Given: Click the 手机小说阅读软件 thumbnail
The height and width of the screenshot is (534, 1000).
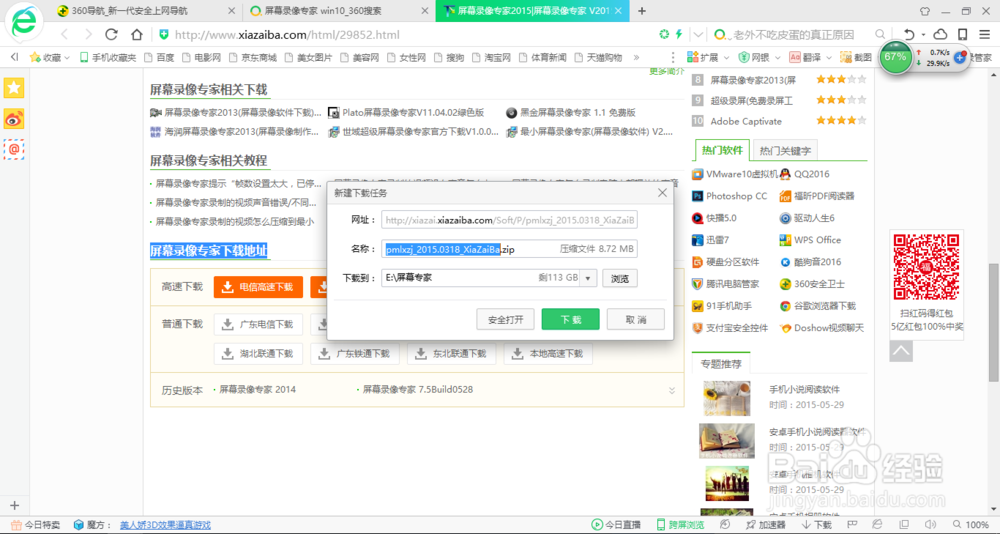Looking at the screenshot, I should pyautogui.click(x=726, y=399).
